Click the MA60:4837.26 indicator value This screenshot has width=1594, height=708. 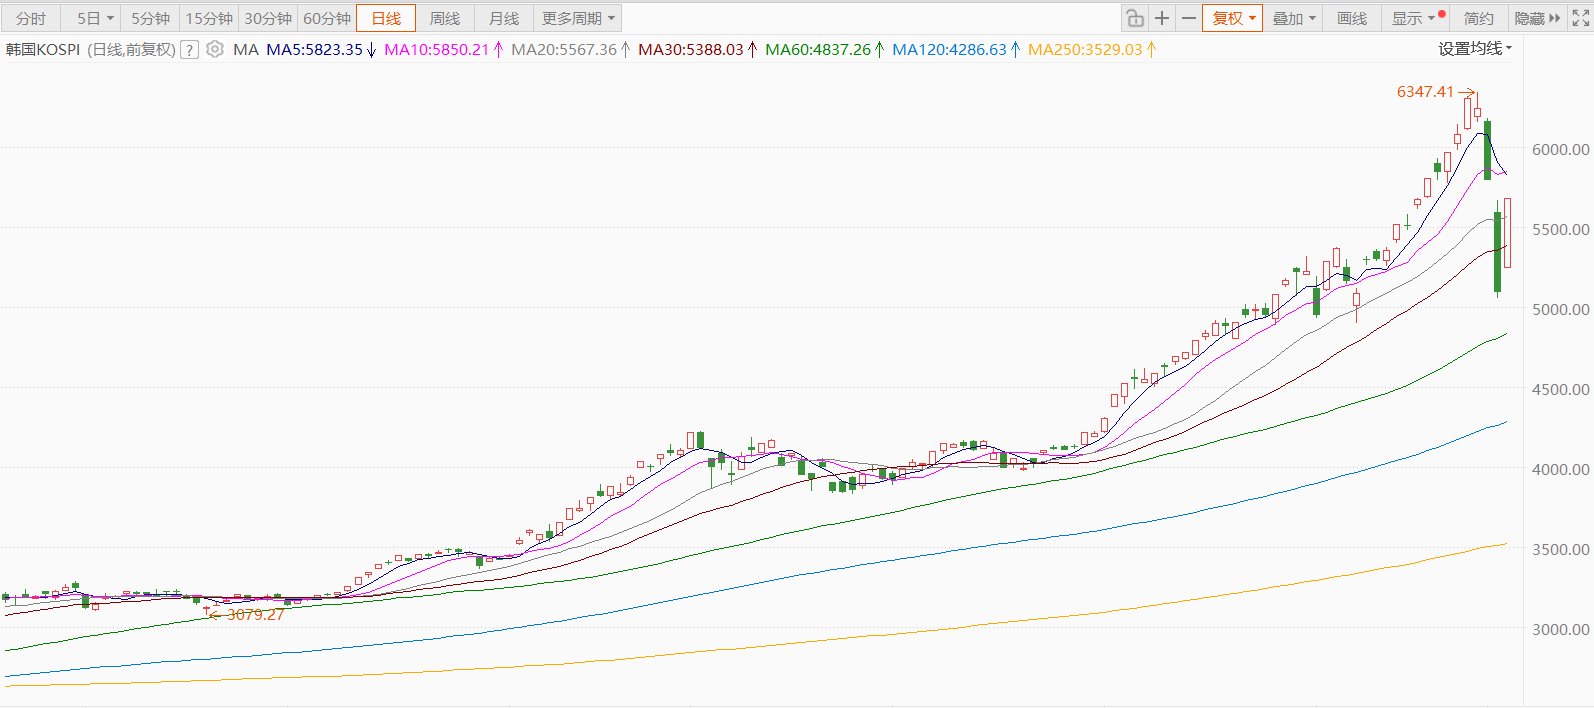[818, 49]
